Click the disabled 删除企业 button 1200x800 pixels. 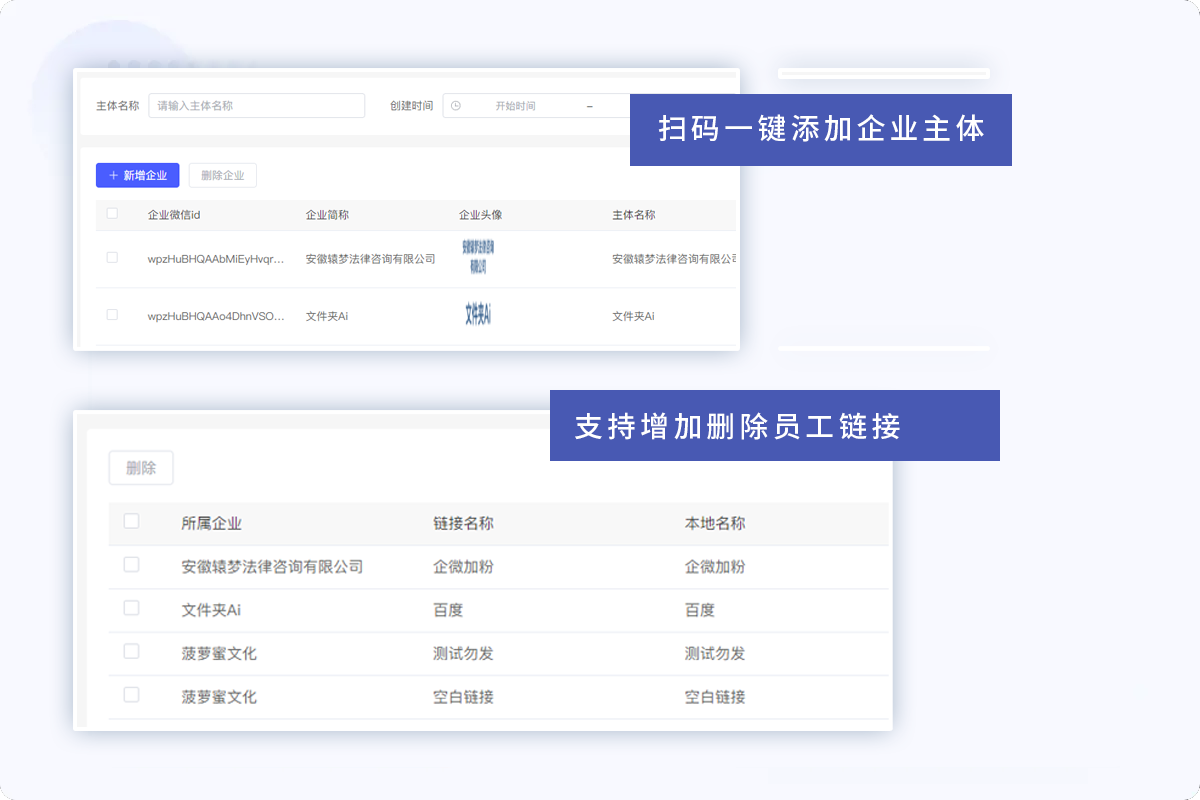pyautogui.click(x=222, y=175)
